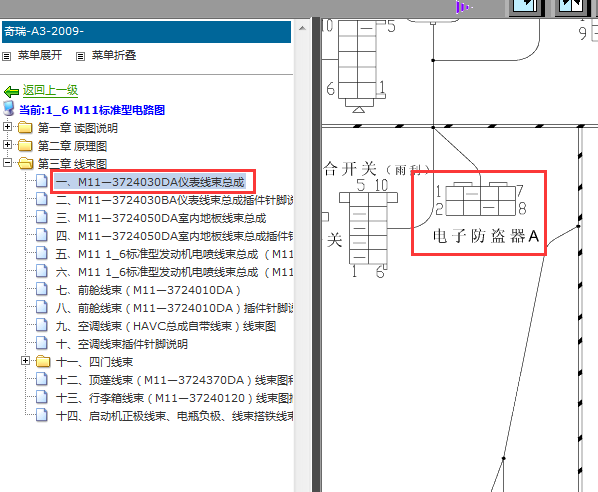Collapse the 第三章 线束图 folder
This screenshot has height=492, width=598.
coord(7,162)
